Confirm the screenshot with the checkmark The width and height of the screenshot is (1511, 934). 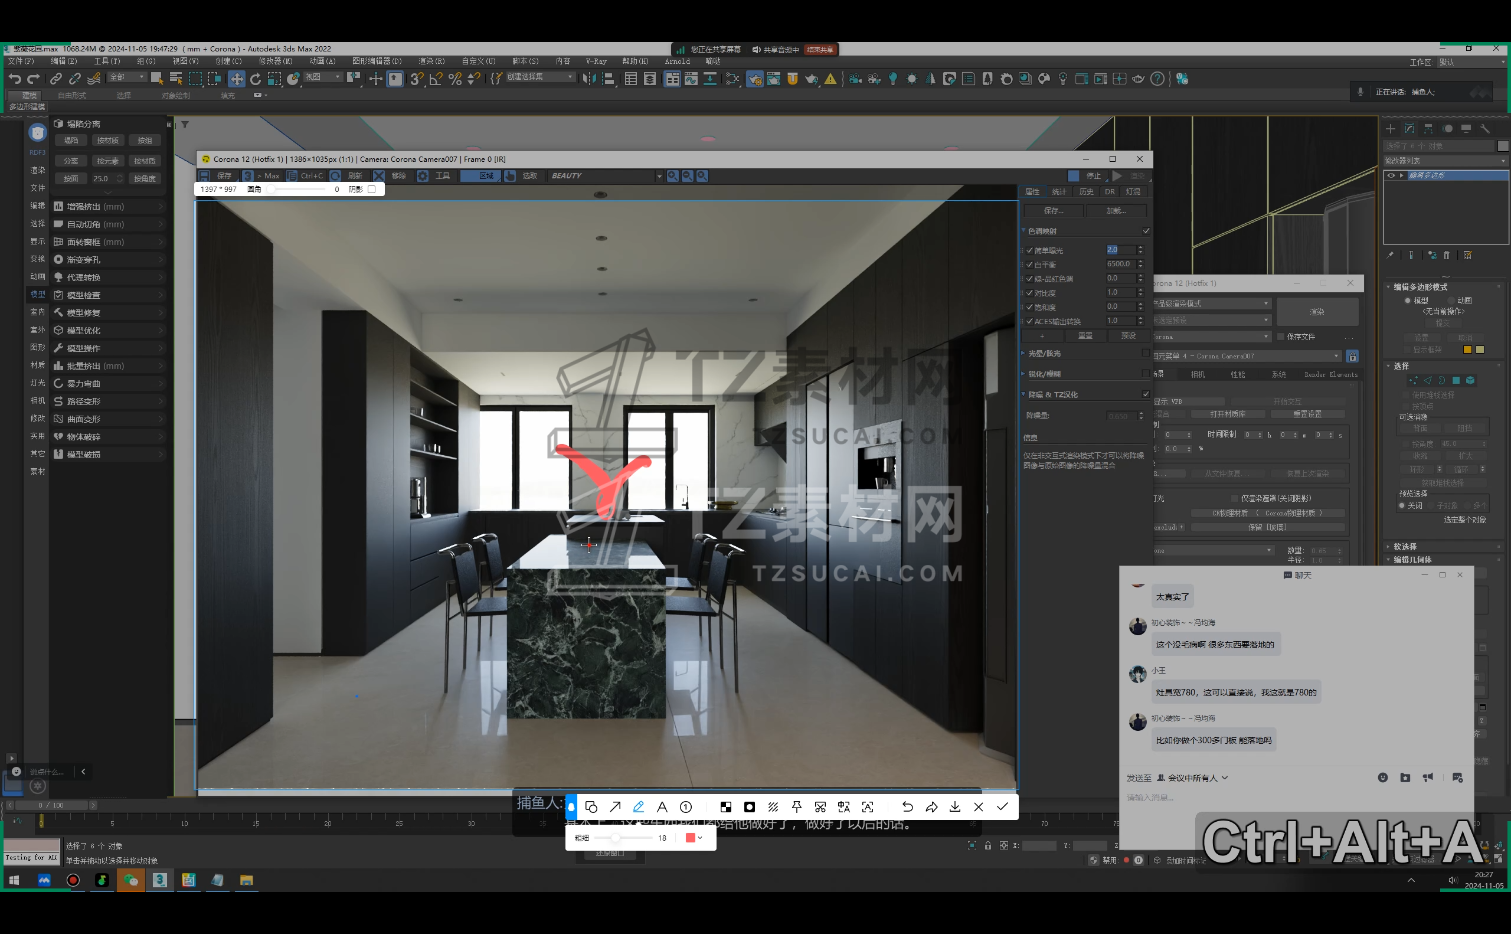[x=1002, y=807]
